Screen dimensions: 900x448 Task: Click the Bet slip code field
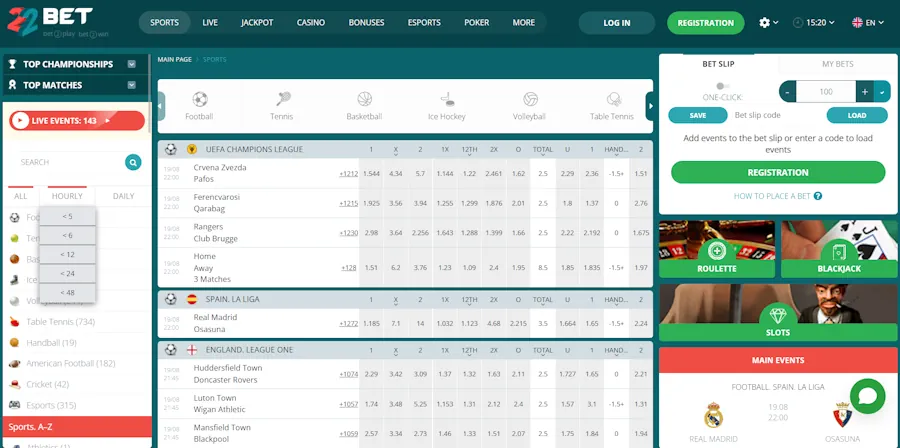click(x=775, y=115)
